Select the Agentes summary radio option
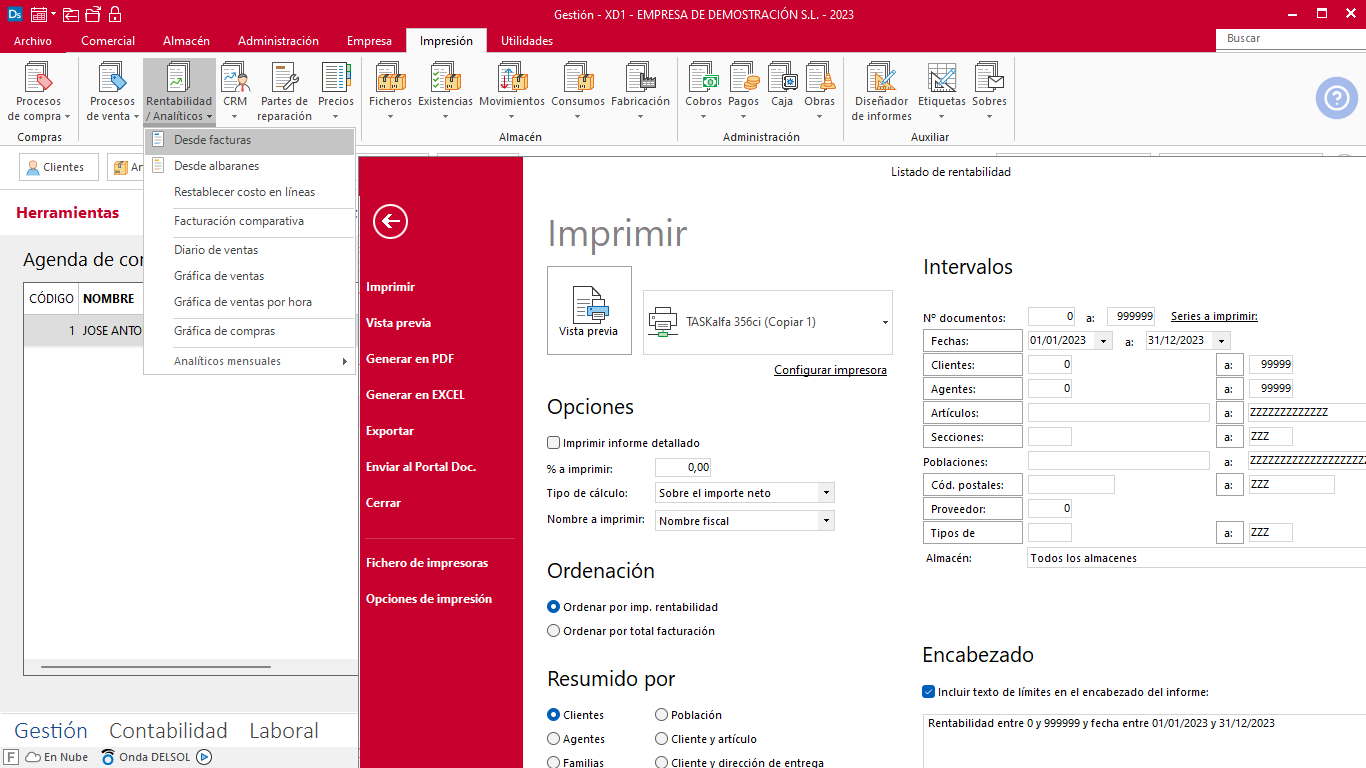This screenshot has width=1366, height=768. [554, 739]
